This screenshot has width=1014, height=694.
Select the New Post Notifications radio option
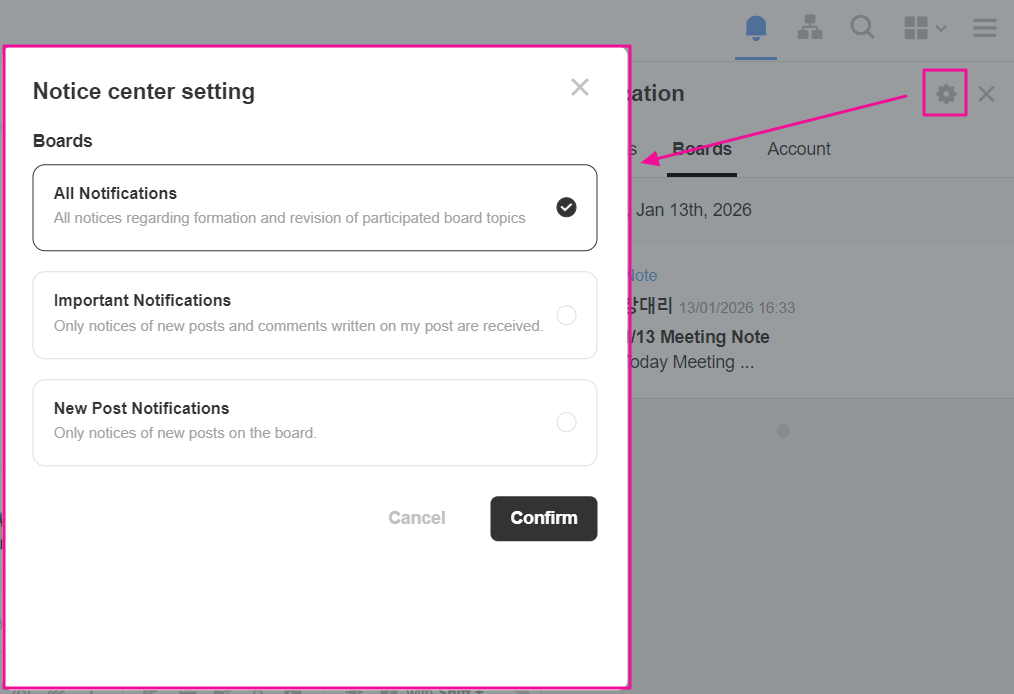pos(566,422)
